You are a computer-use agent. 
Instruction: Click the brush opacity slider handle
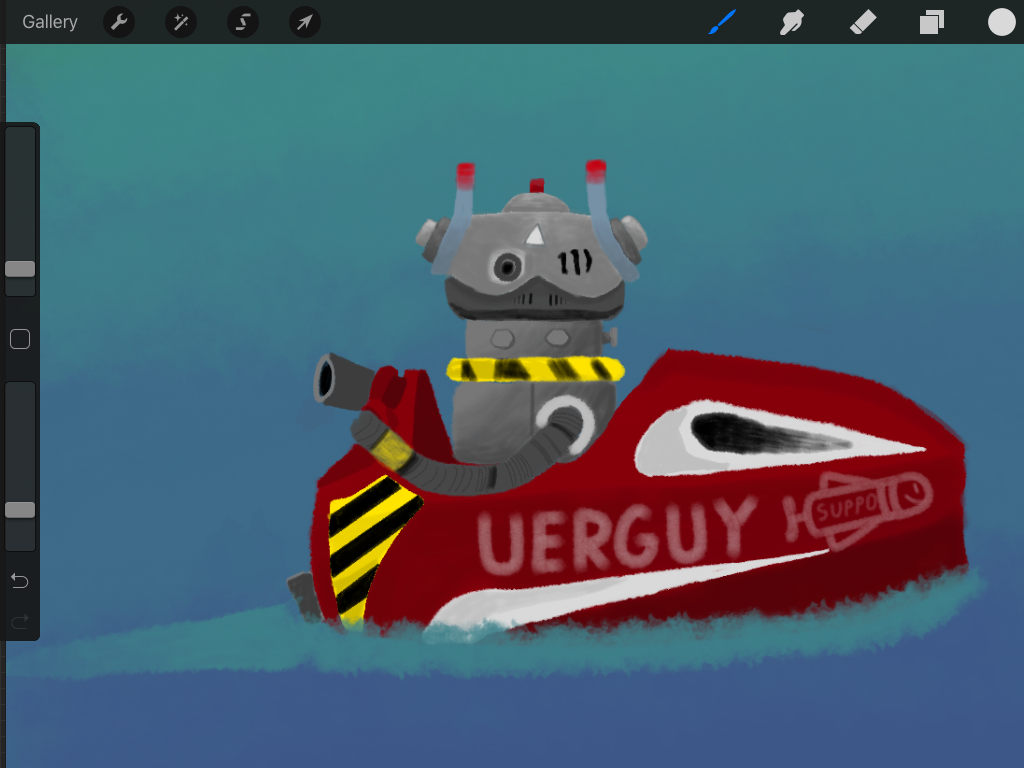[x=20, y=510]
